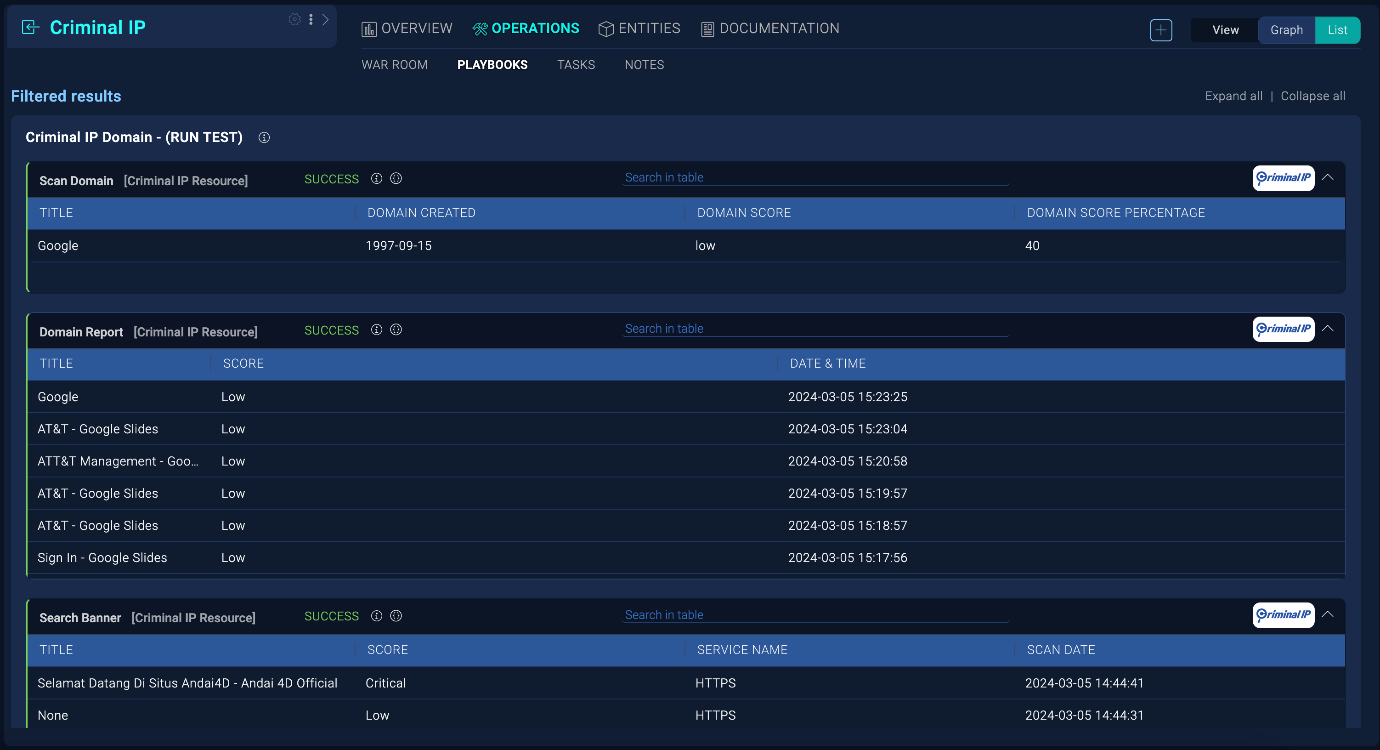The width and height of the screenshot is (1380, 750).
Task: Click the Date & Time column header
Action: (828, 364)
